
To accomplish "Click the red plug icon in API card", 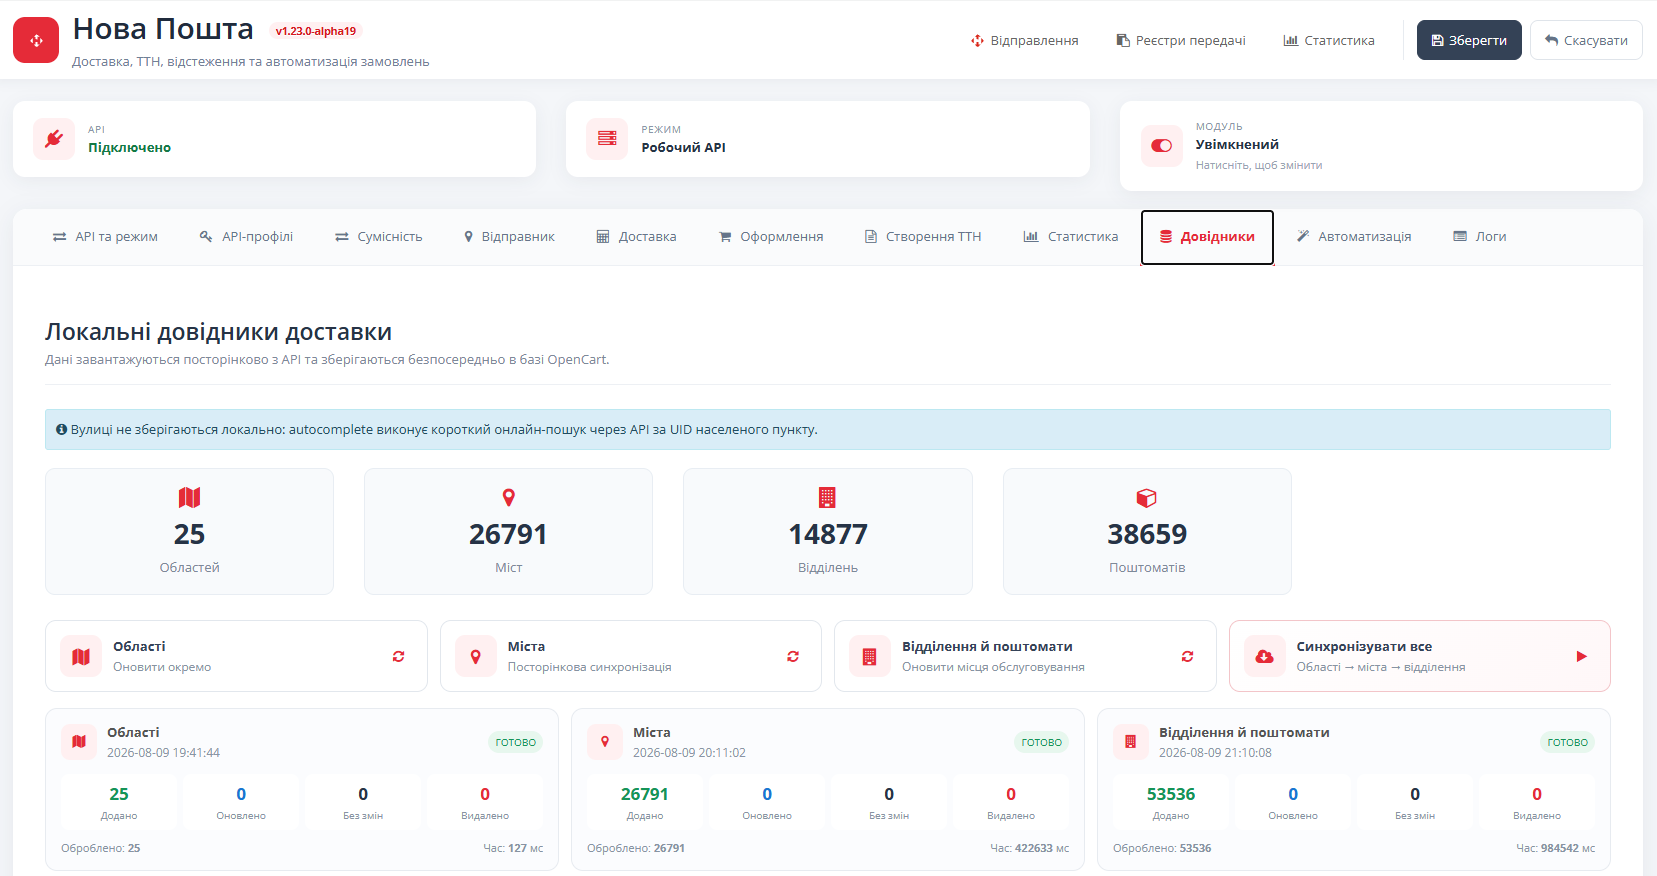I will (54, 139).
